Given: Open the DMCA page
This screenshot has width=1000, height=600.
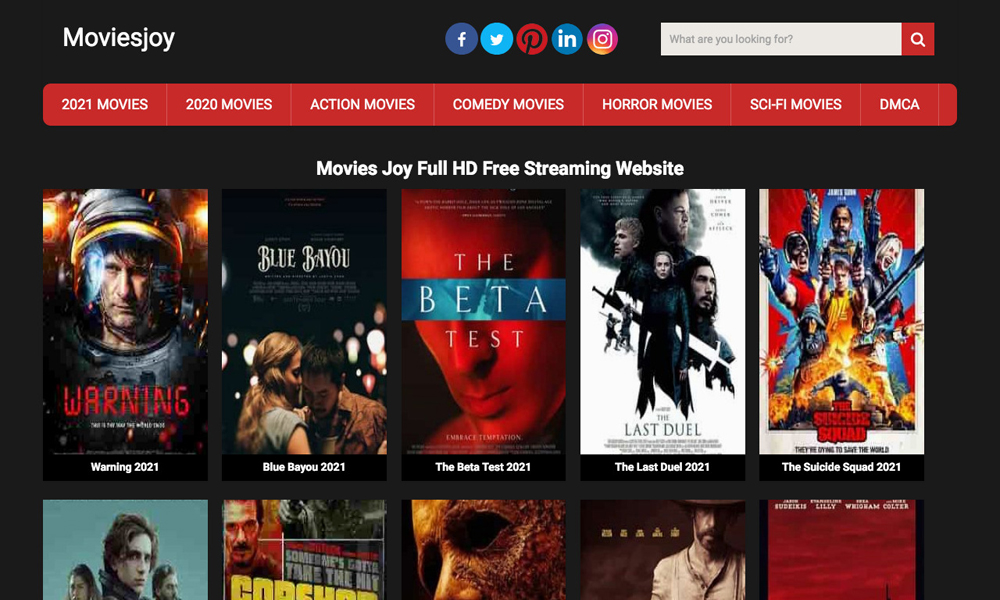Looking at the screenshot, I should [899, 104].
